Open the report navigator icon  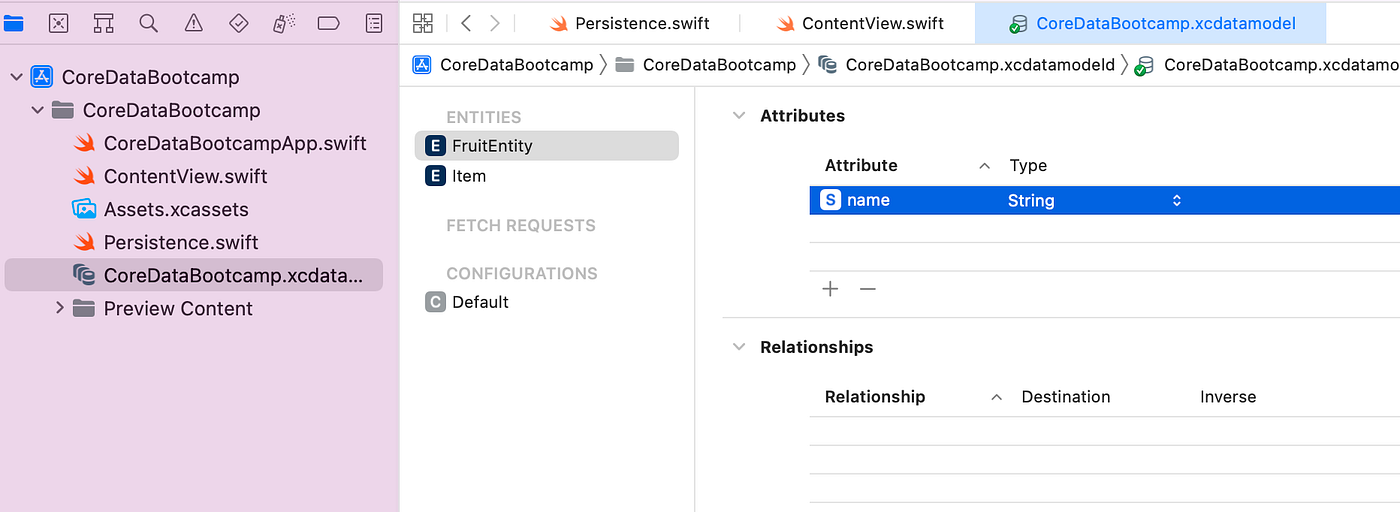click(374, 23)
